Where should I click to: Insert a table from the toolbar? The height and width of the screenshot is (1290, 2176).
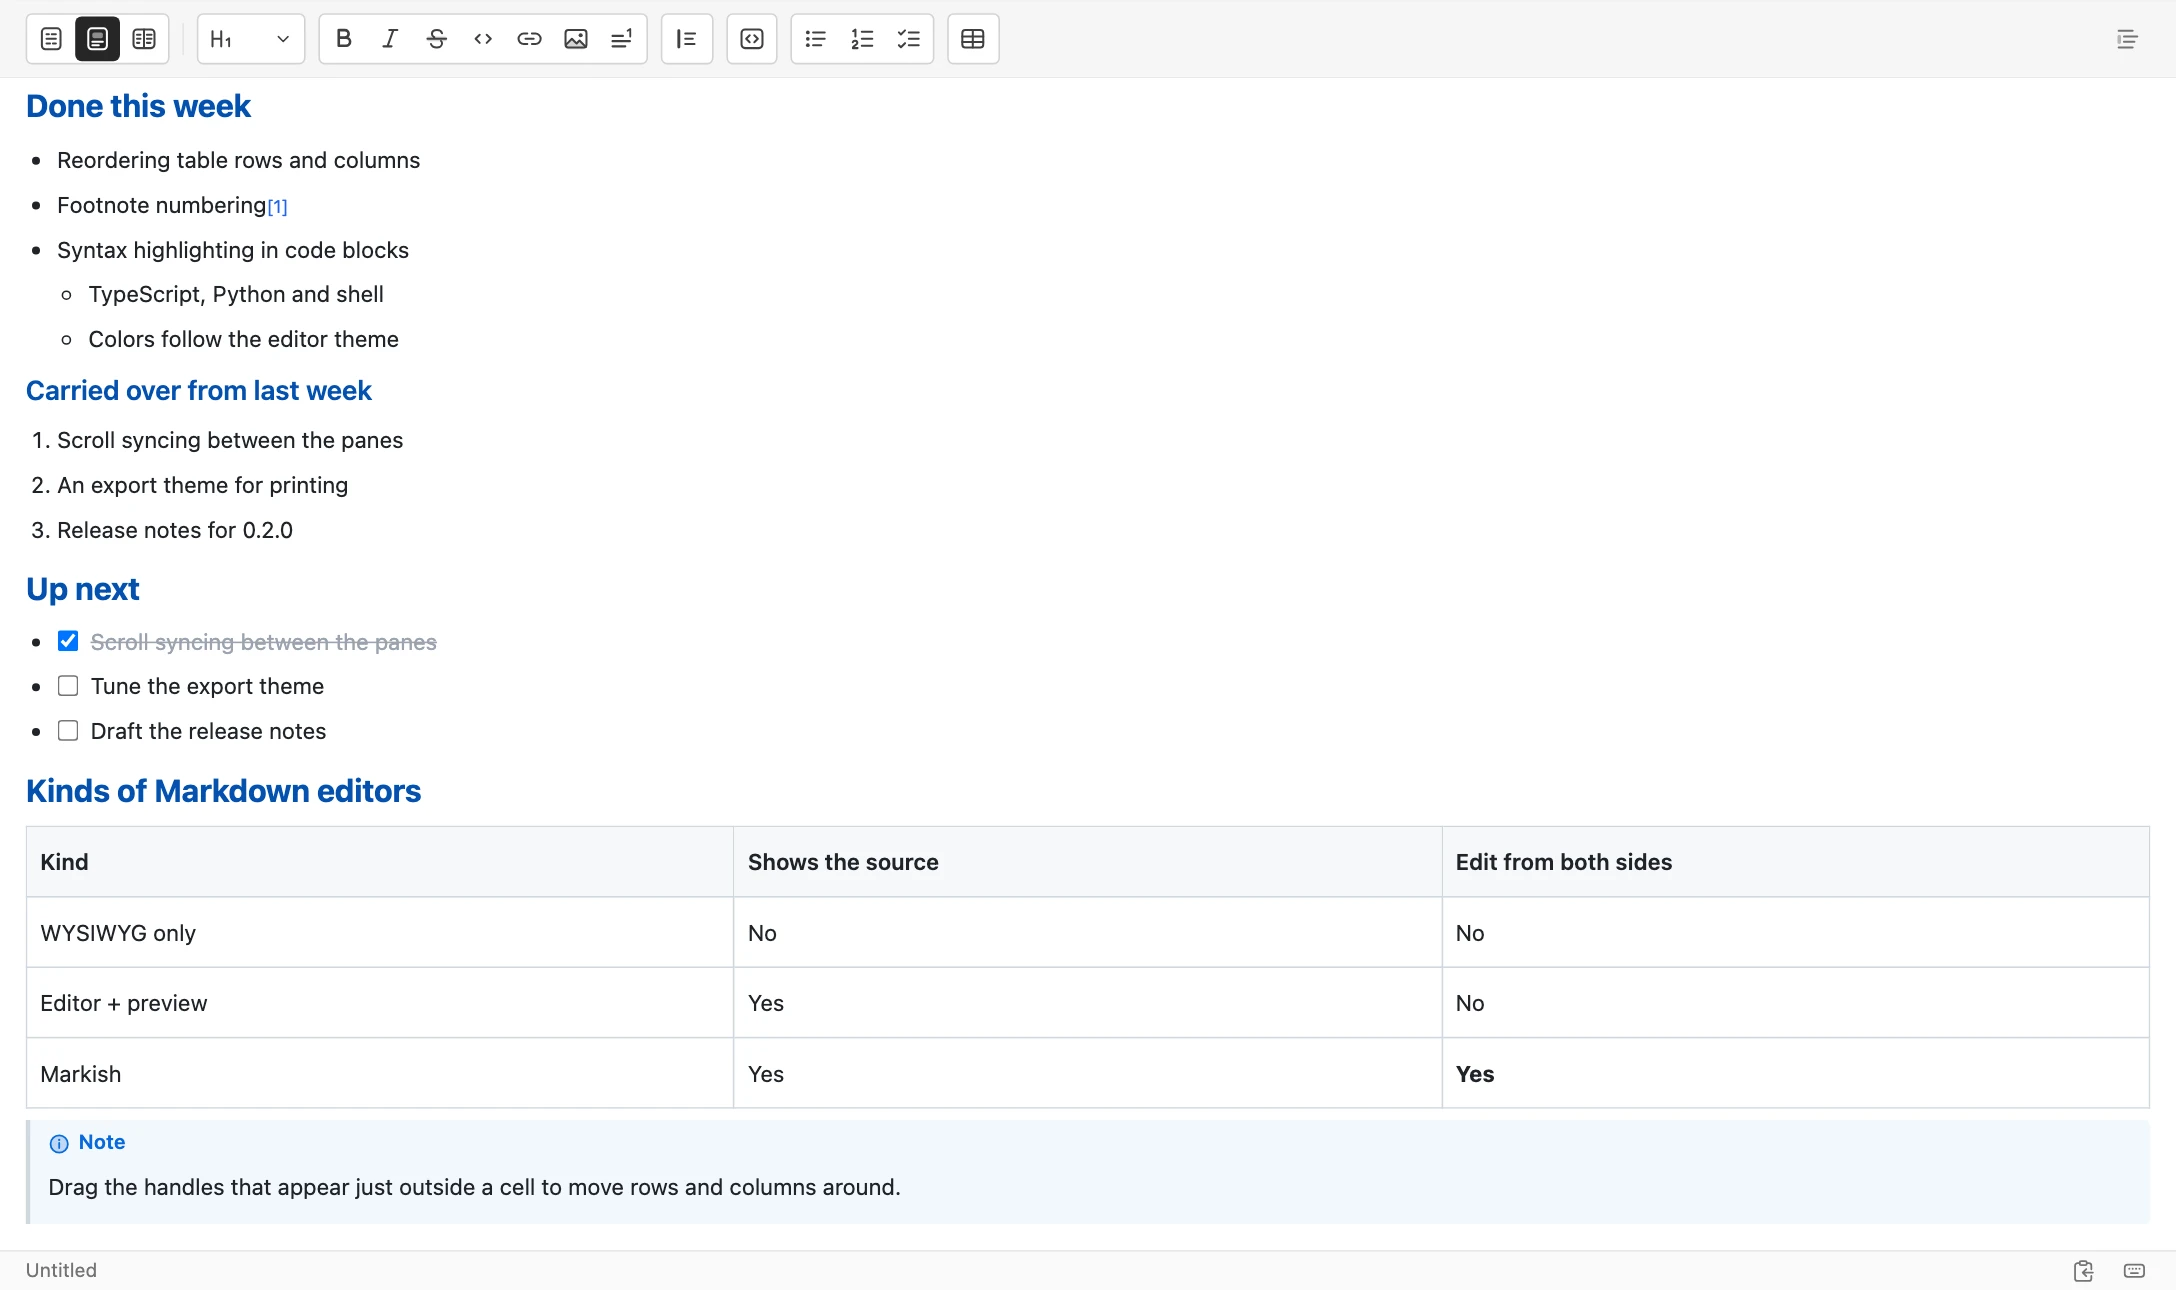coord(973,39)
